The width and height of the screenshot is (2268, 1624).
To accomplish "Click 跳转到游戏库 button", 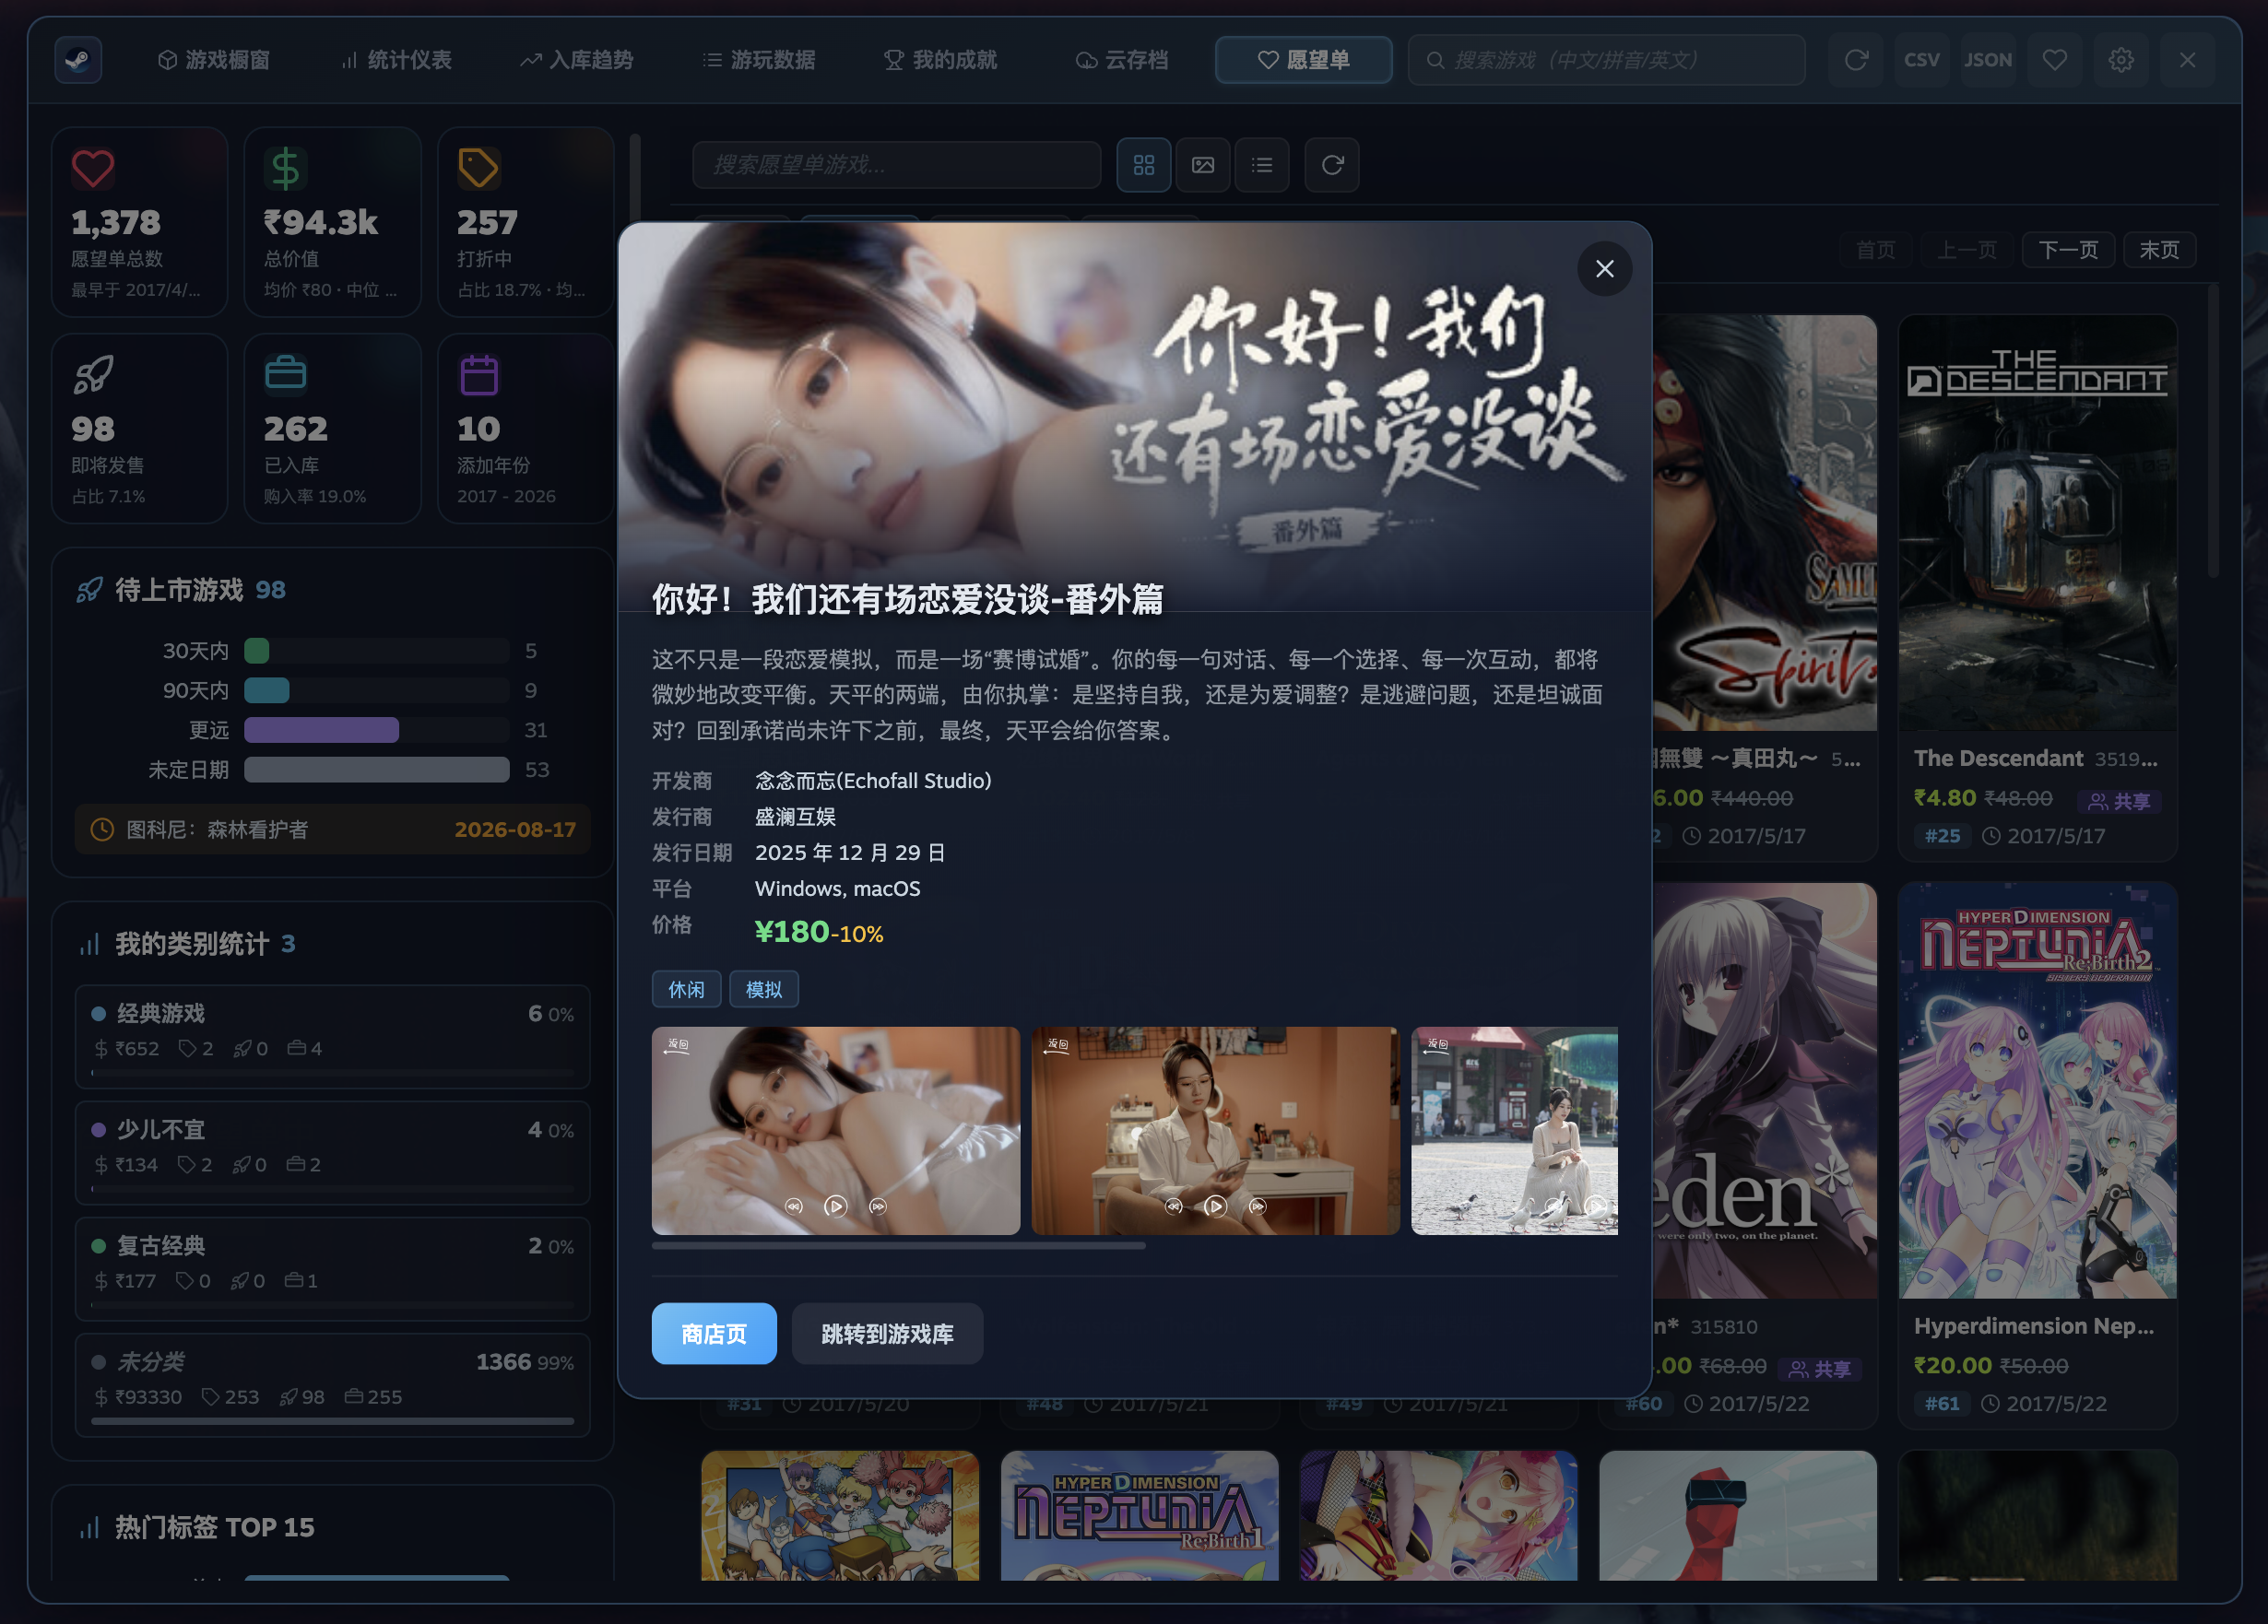I will coord(888,1334).
